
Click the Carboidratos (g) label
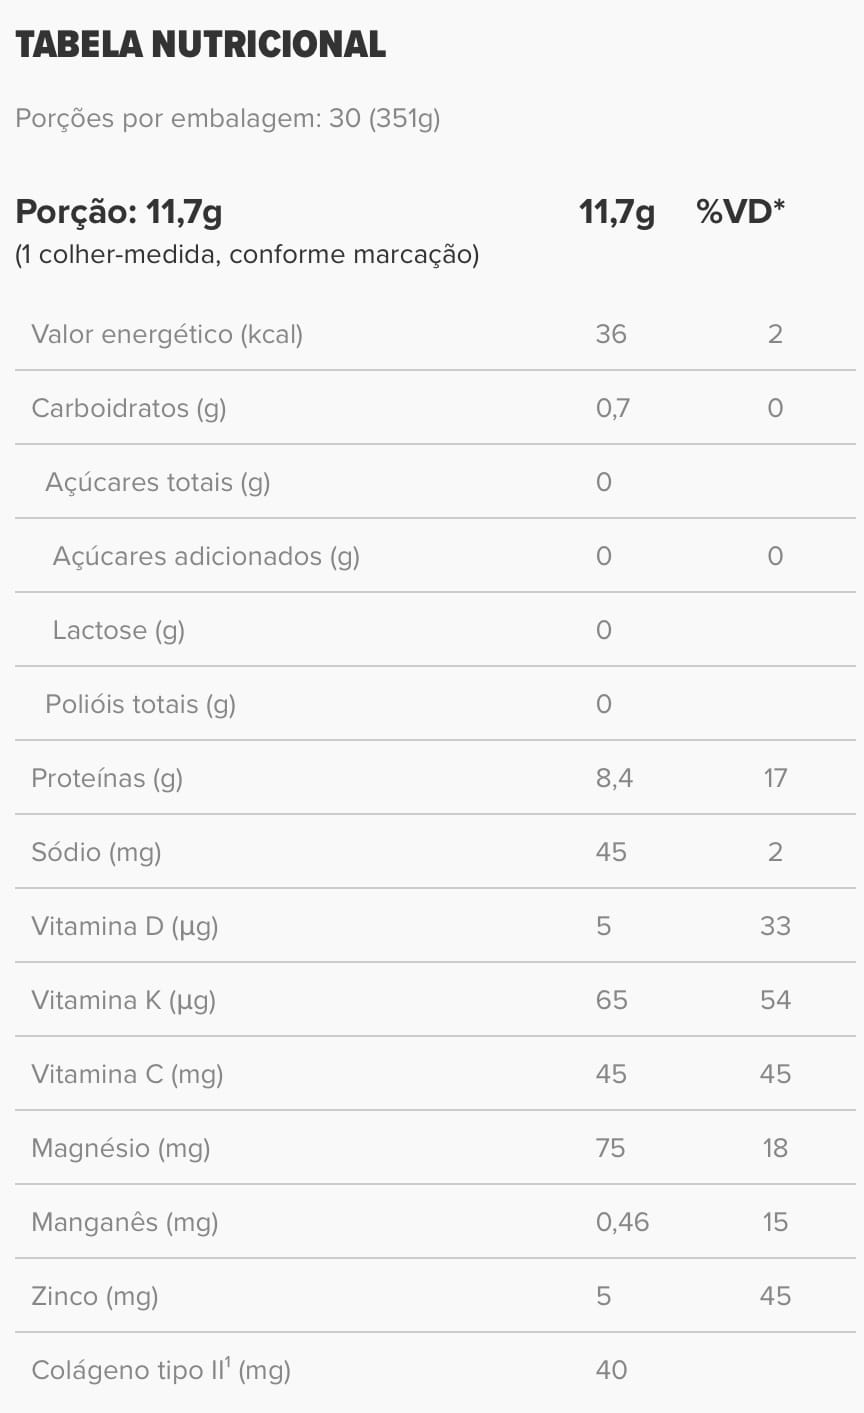click(x=129, y=408)
